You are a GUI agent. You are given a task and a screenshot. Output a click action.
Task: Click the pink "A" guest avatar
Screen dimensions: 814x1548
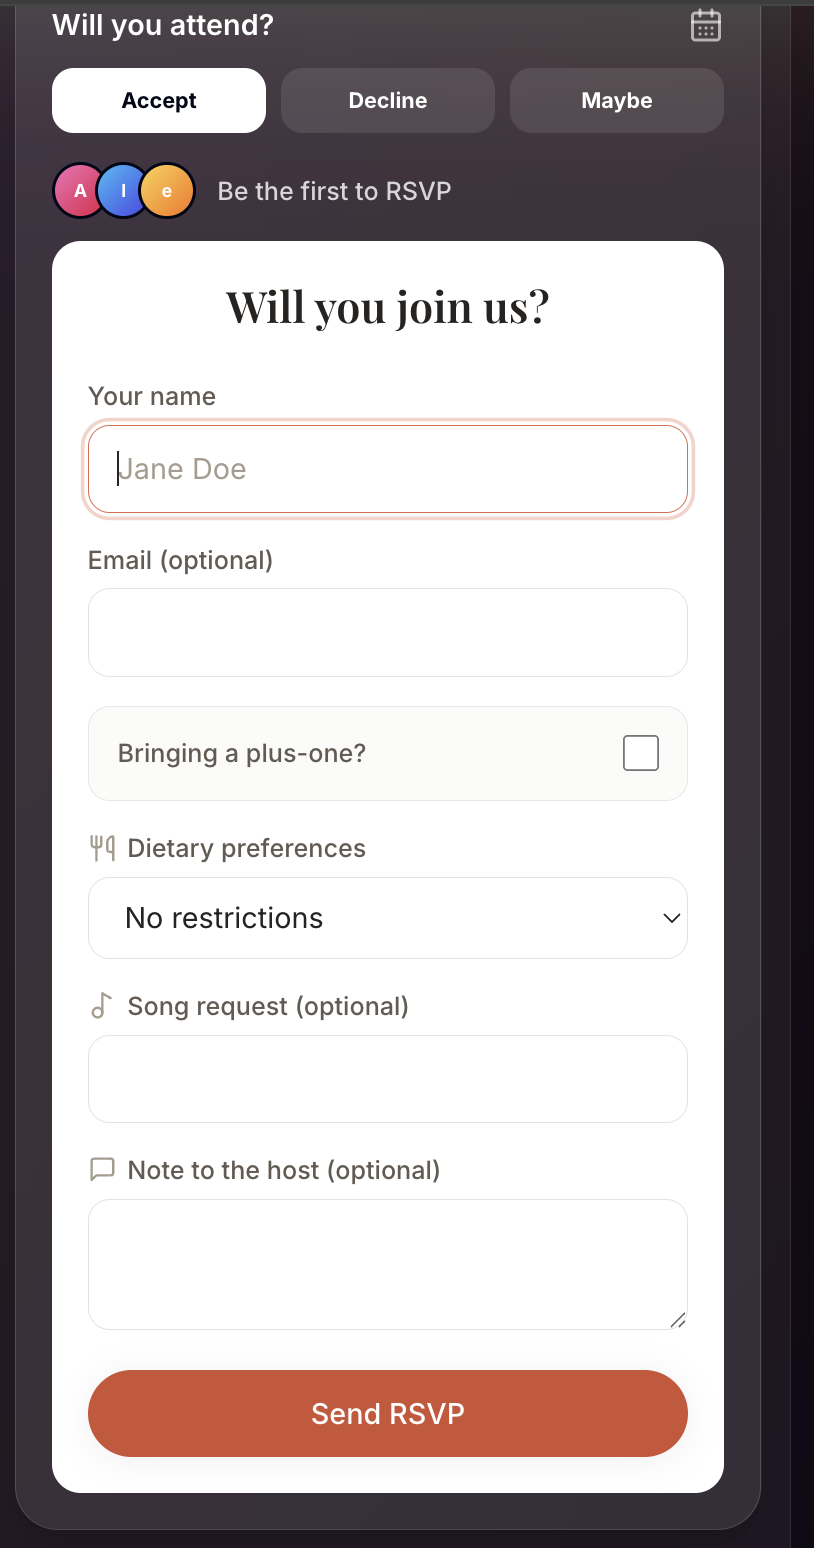80,190
